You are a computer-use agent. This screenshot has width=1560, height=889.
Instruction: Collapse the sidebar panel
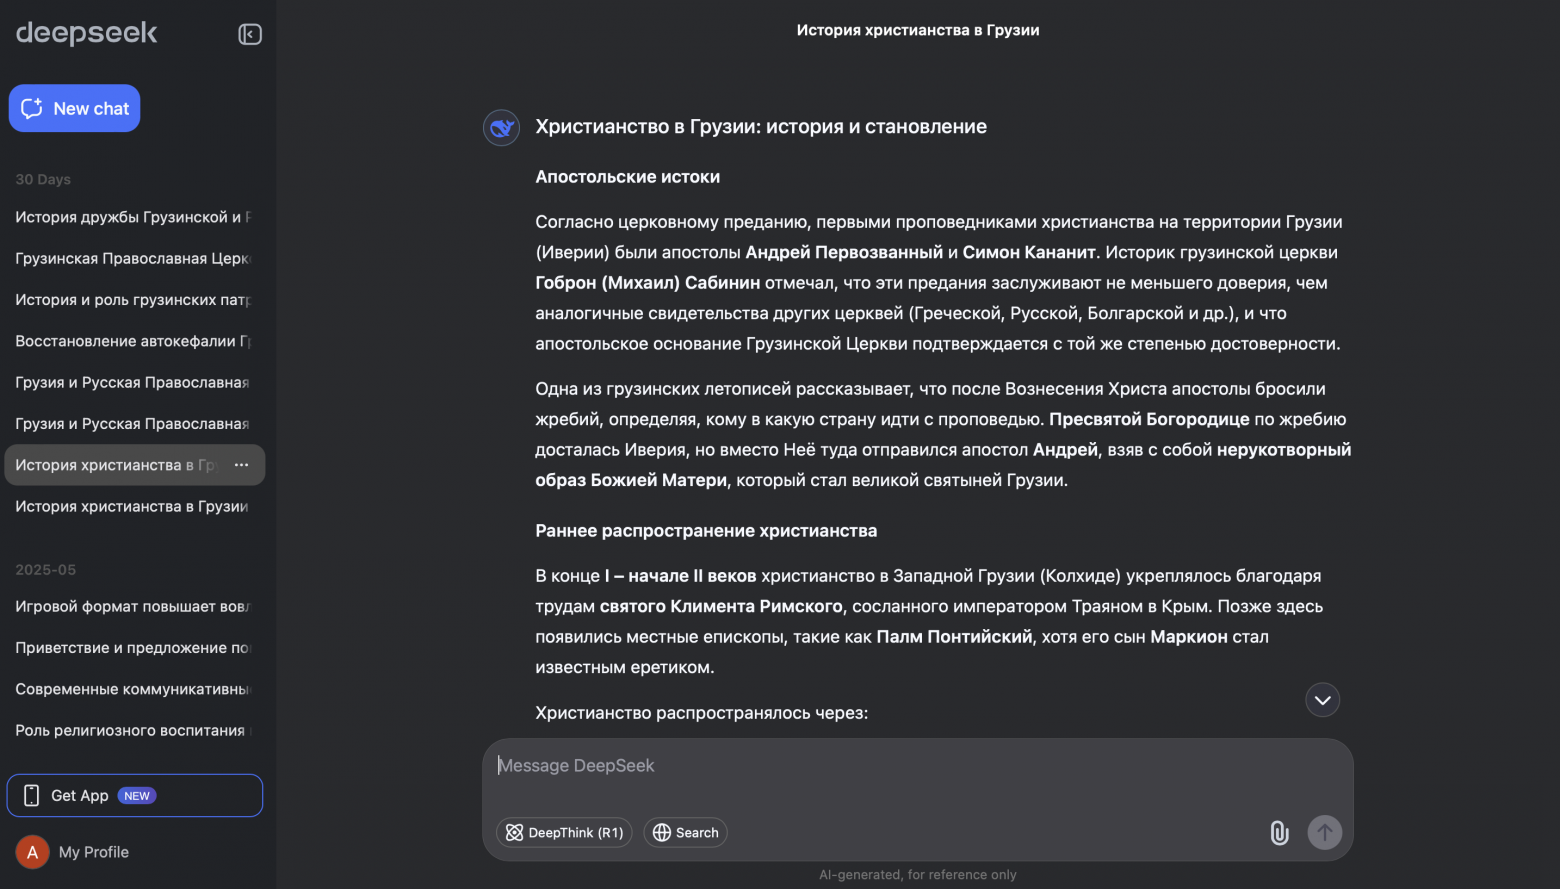click(250, 35)
